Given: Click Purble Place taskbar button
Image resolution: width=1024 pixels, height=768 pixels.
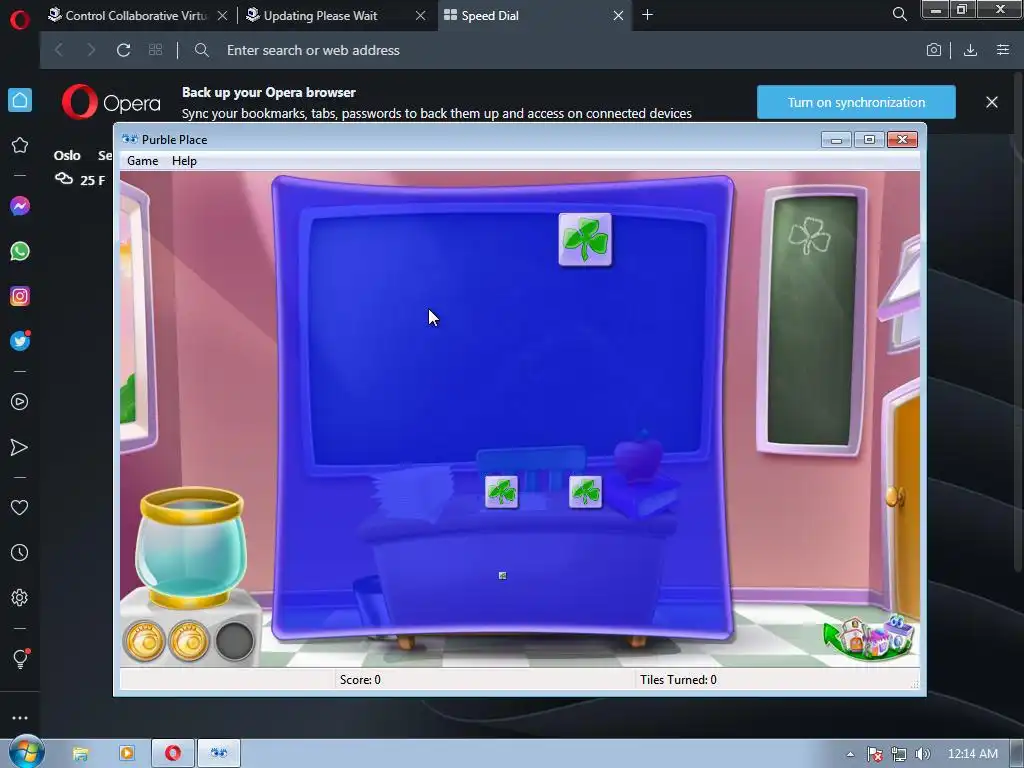Looking at the screenshot, I should point(219,754).
